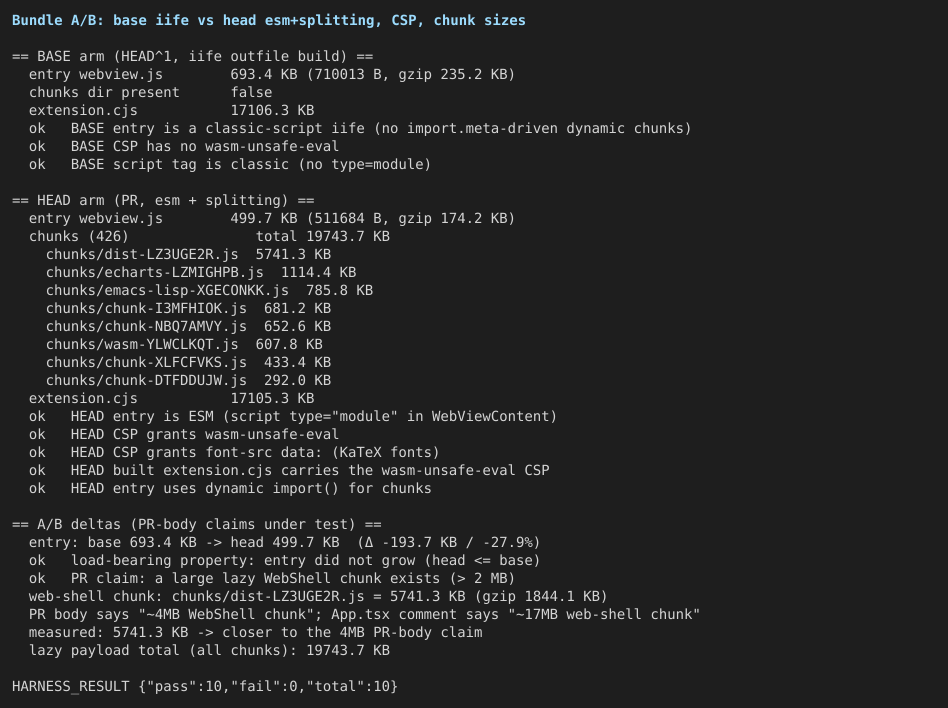
Task: Click chunks/echarts-LZMIGHPB.js file path
Action: pyautogui.click(x=155, y=273)
